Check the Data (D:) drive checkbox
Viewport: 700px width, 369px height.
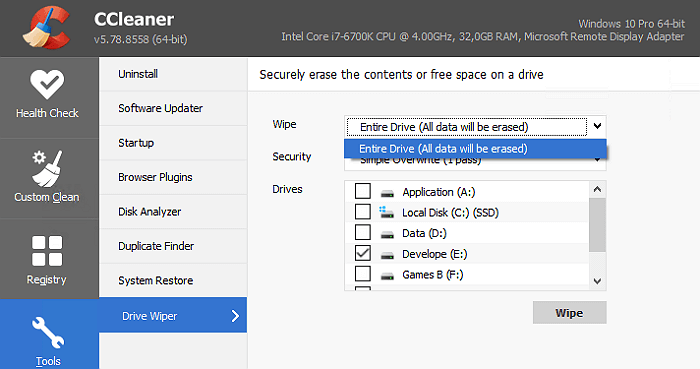click(x=362, y=232)
